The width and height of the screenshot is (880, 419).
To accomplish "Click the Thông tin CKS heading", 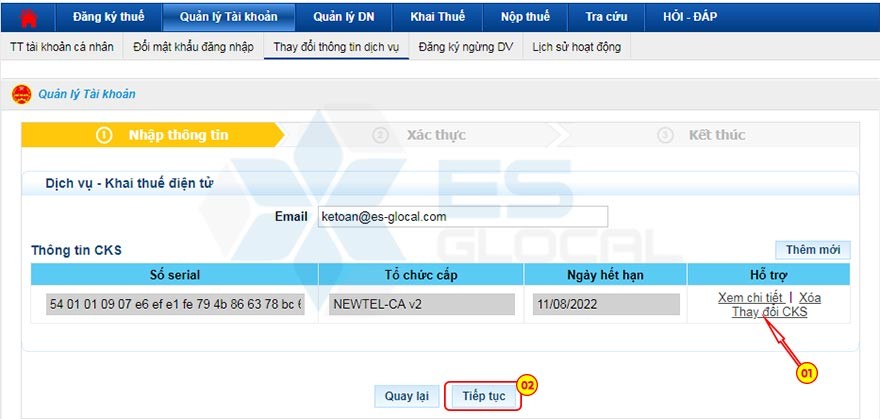I will (x=76, y=250).
